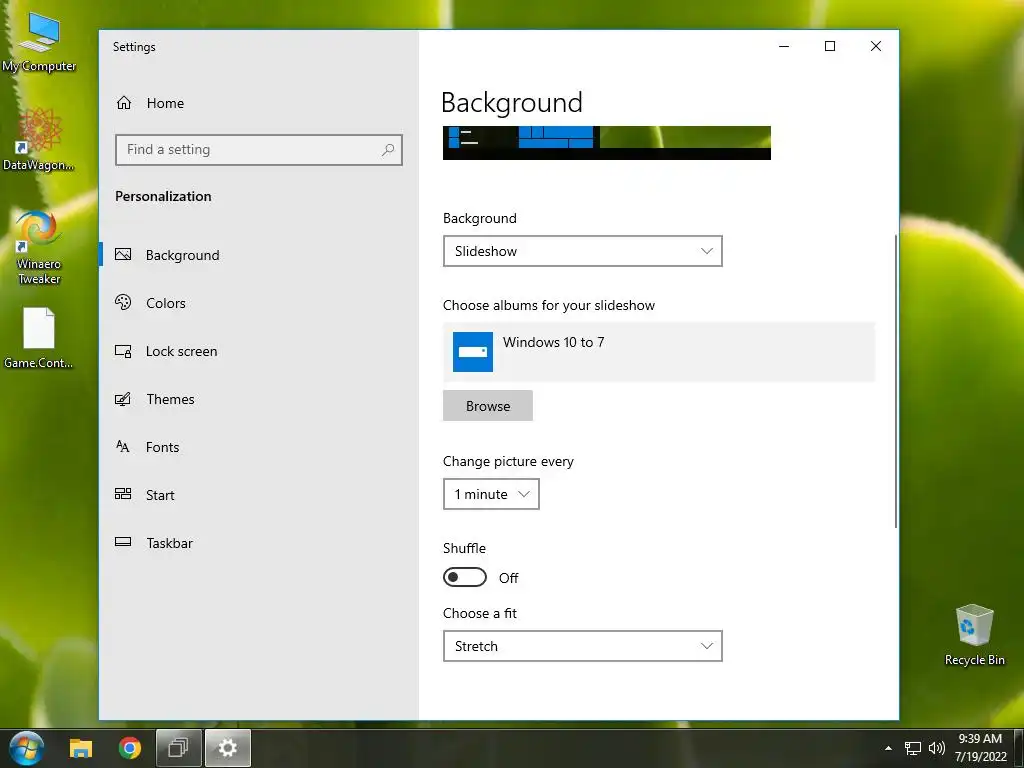
Task: Launch Chrome from the taskbar
Action: click(x=130, y=748)
